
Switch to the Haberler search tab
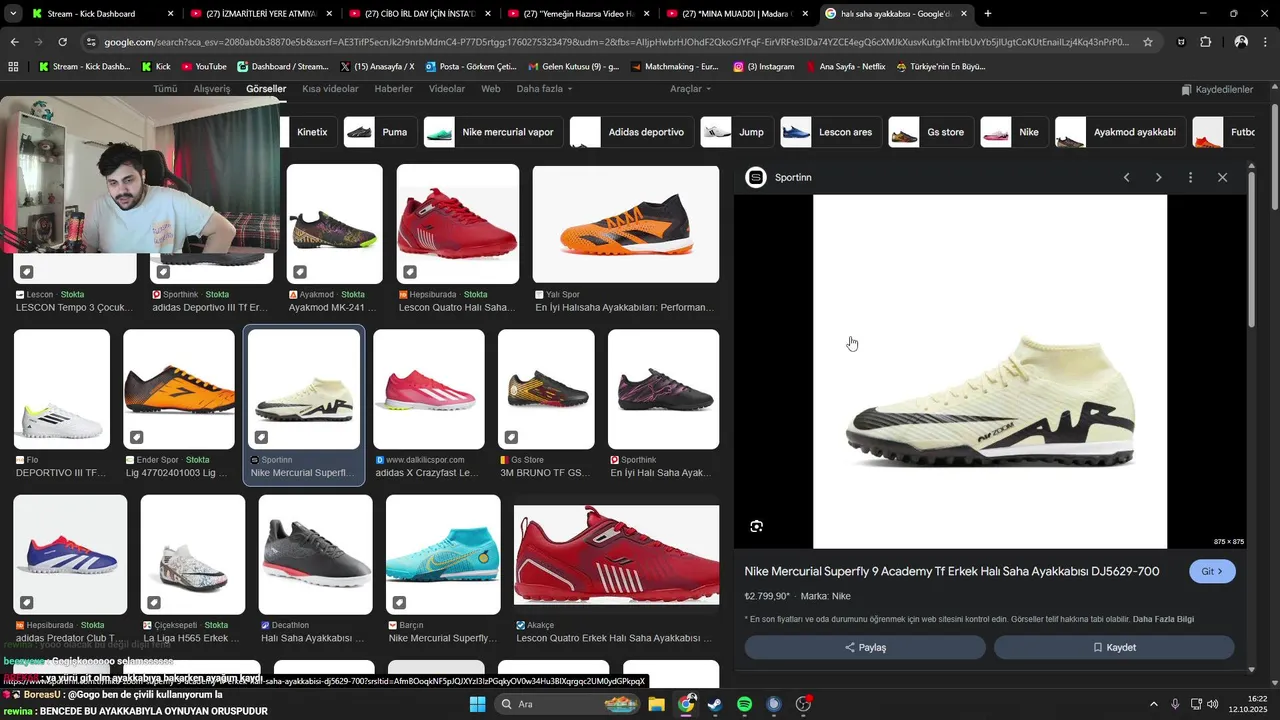(x=393, y=89)
